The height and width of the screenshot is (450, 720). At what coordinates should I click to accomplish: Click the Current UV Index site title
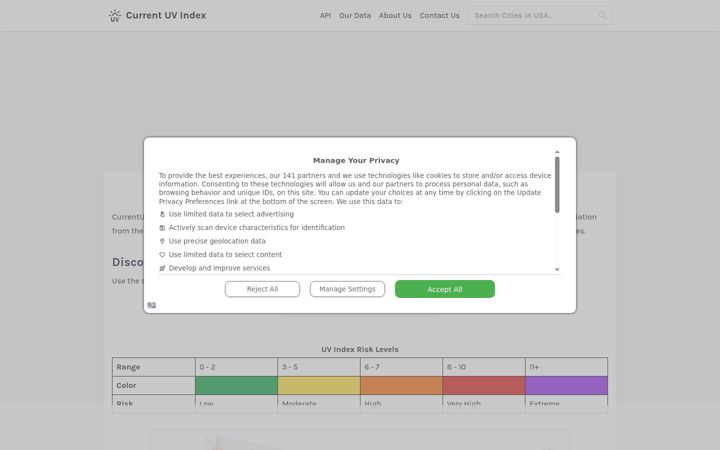166,16
